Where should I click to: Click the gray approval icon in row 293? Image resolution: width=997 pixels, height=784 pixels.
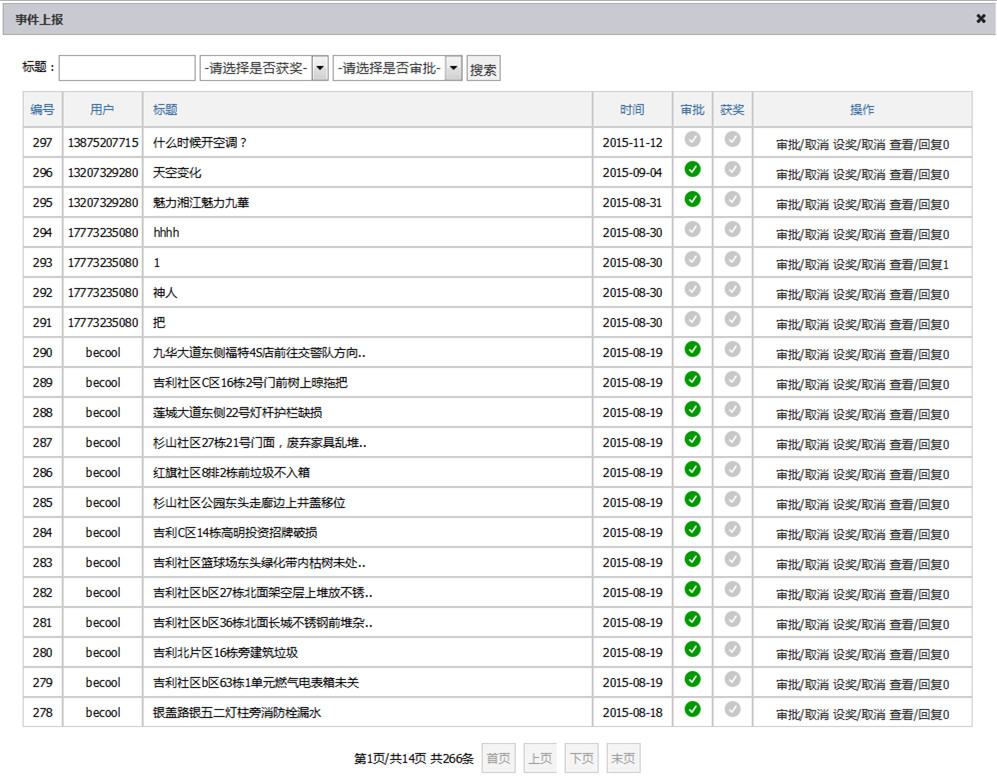point(692,260)
